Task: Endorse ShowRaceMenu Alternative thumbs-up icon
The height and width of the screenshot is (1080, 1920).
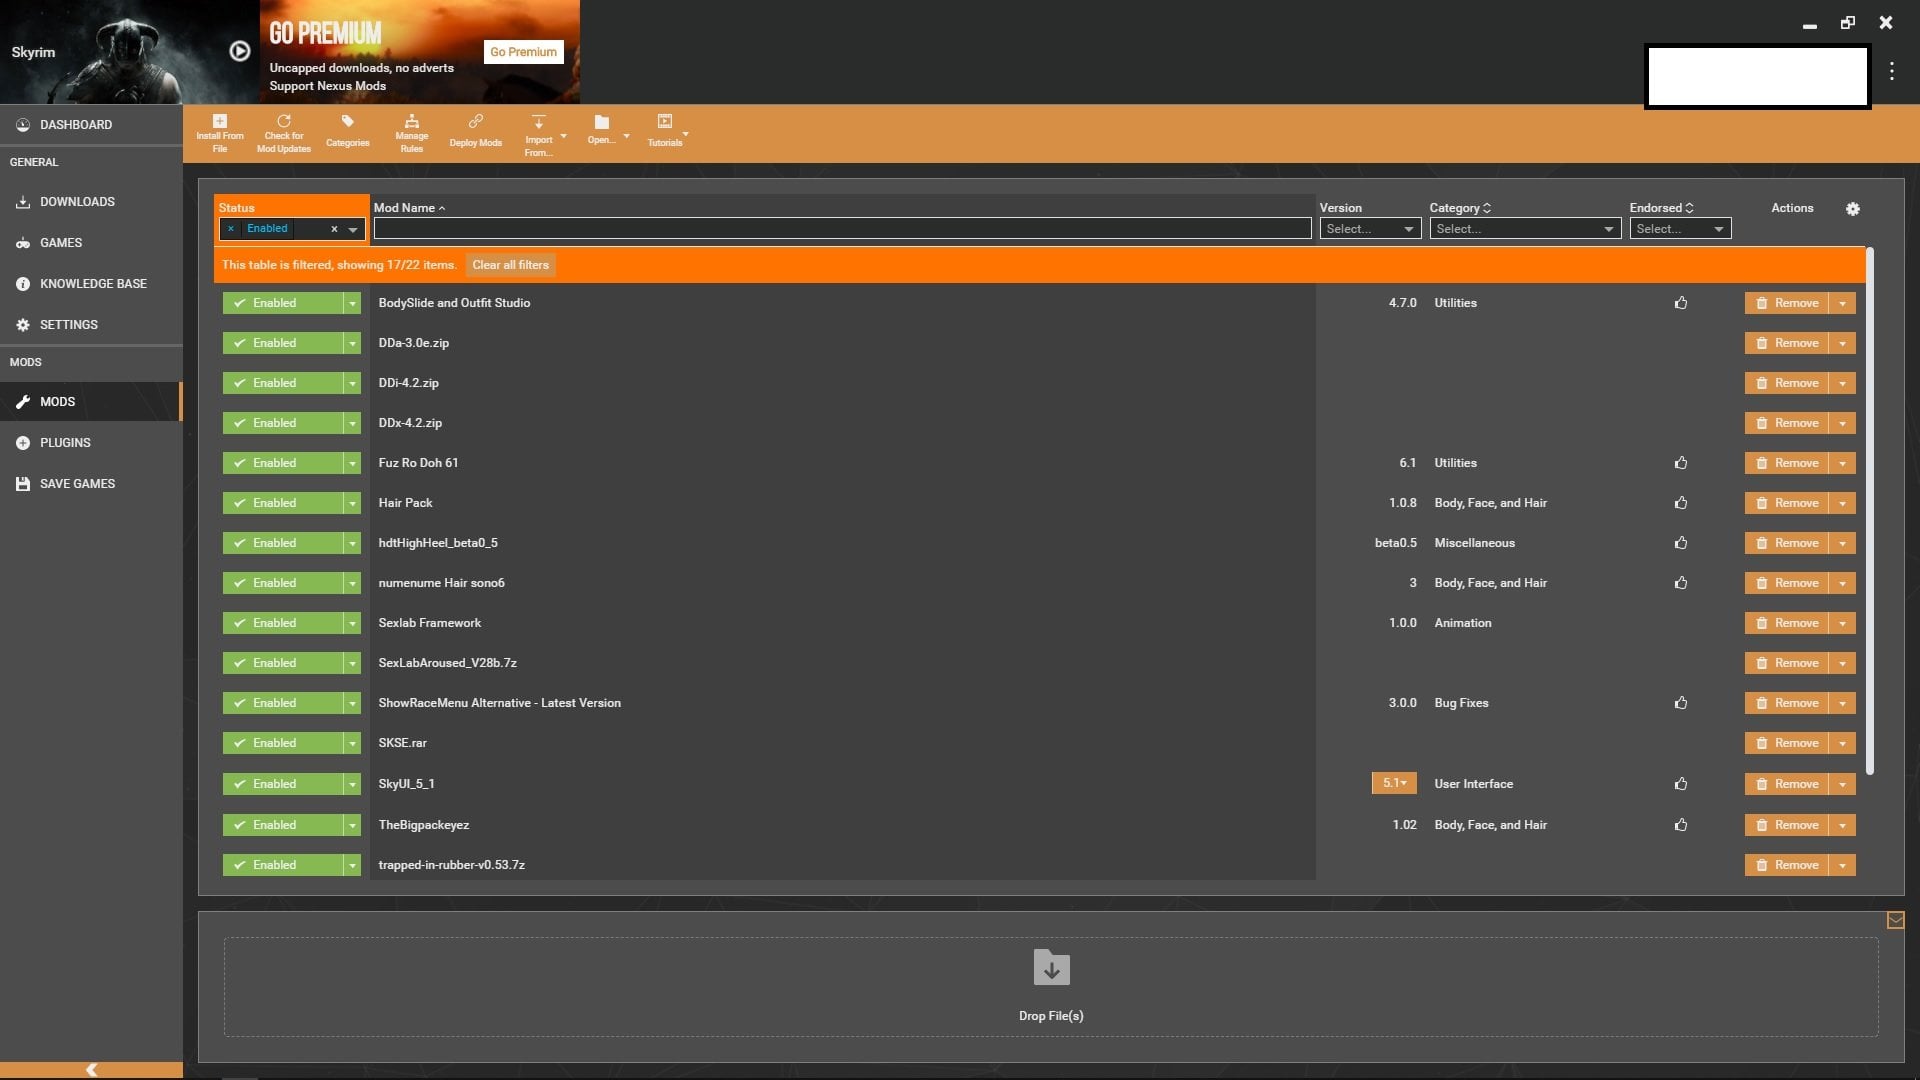Action: 1681,703
